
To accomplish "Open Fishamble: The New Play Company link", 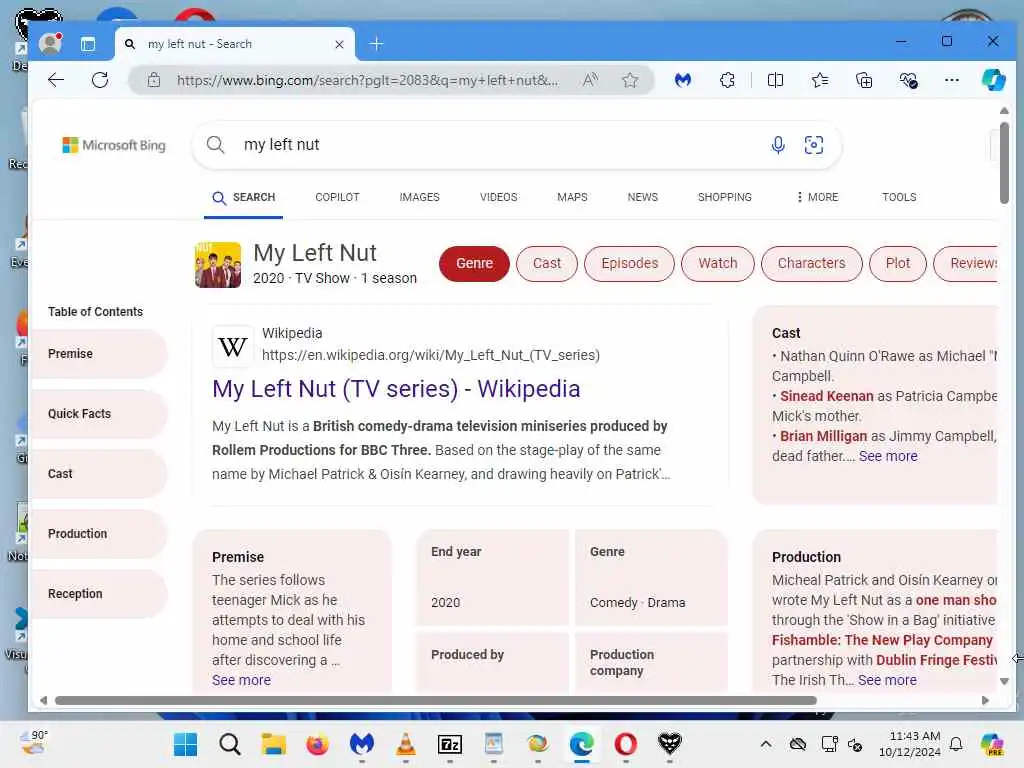I will [882, 641].
